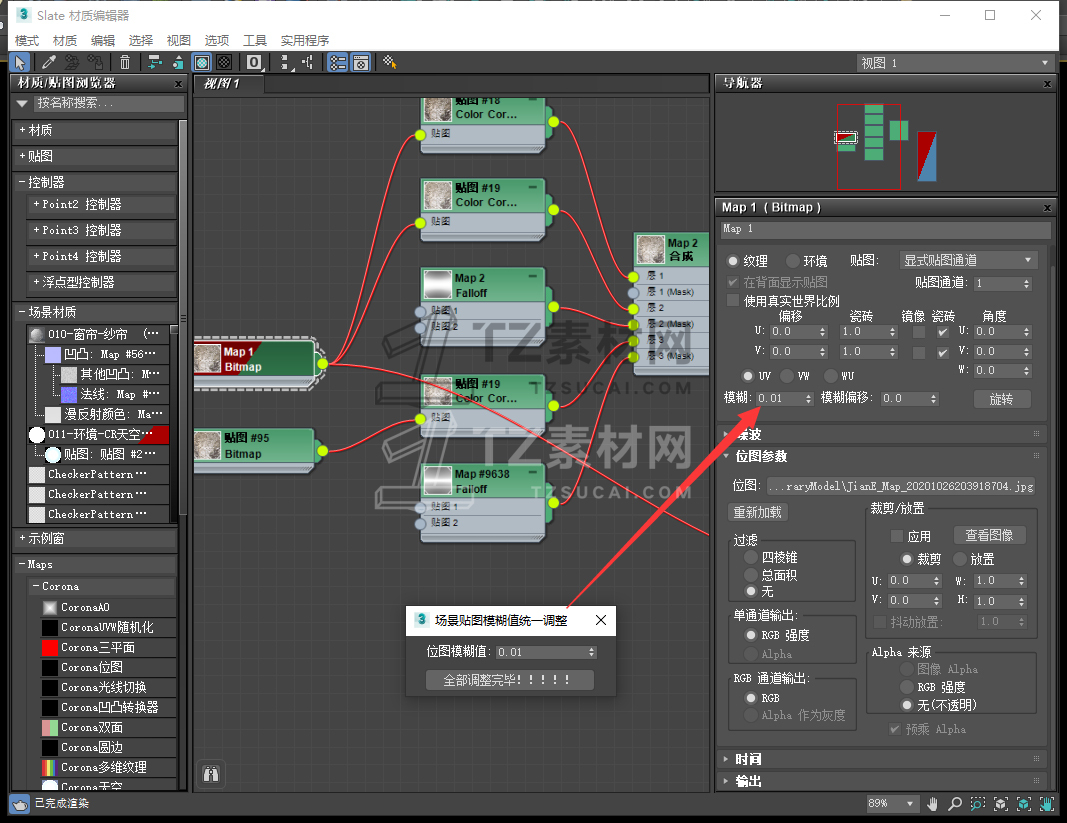
Task: Click the select by material icon
Action: (390, 63)
